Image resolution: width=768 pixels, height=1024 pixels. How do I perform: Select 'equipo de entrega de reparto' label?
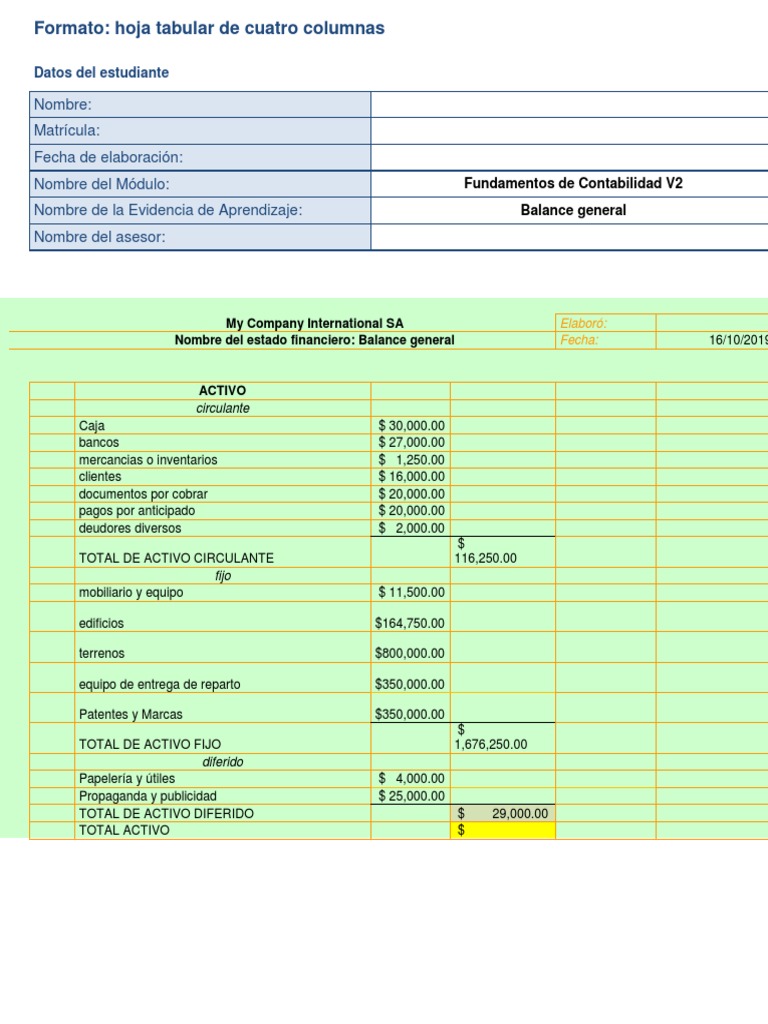tap(223, 678)
